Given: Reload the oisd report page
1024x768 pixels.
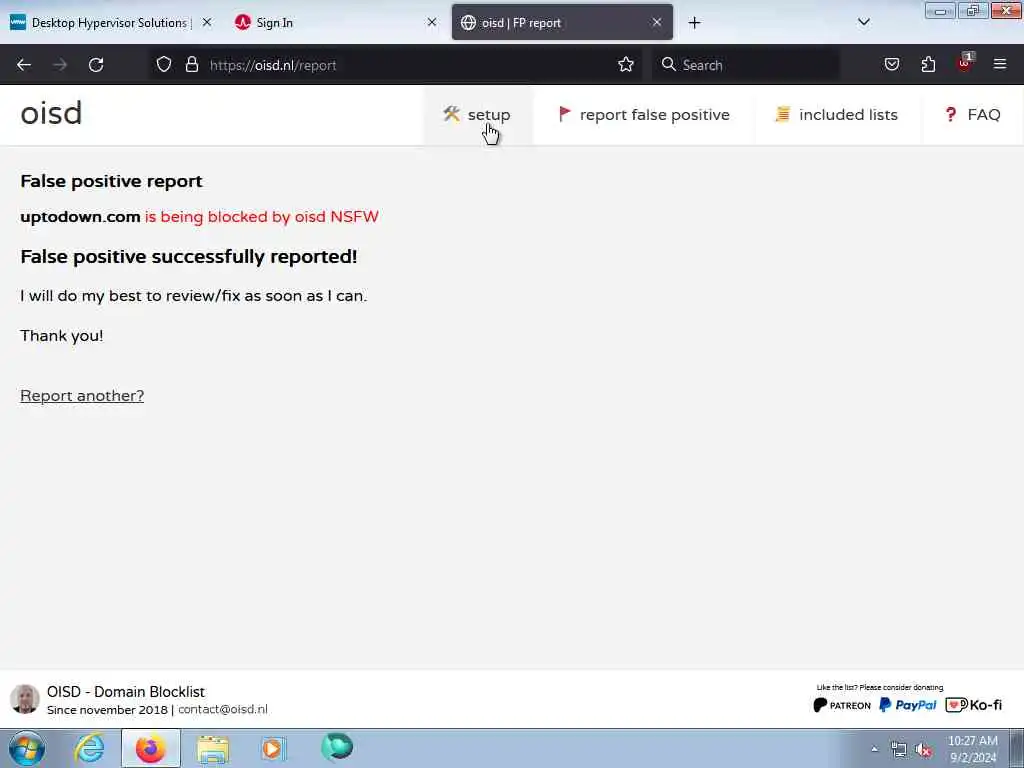Looking at the screenshot, I should (96, 65).
